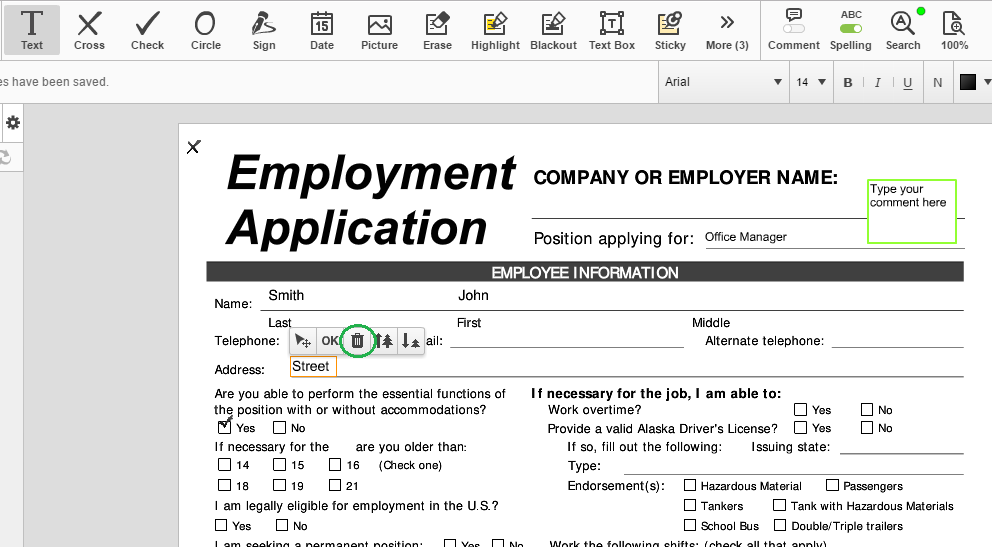Image resolution: width=992 pixels, height=547 pixels.
Task: Check the age 18 checkbox
Action: (225, 485)
